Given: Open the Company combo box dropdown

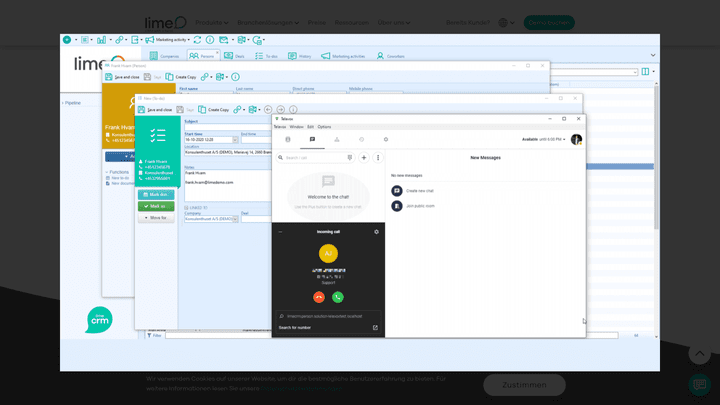Looking at the screenshot, I should click(235, 219).
